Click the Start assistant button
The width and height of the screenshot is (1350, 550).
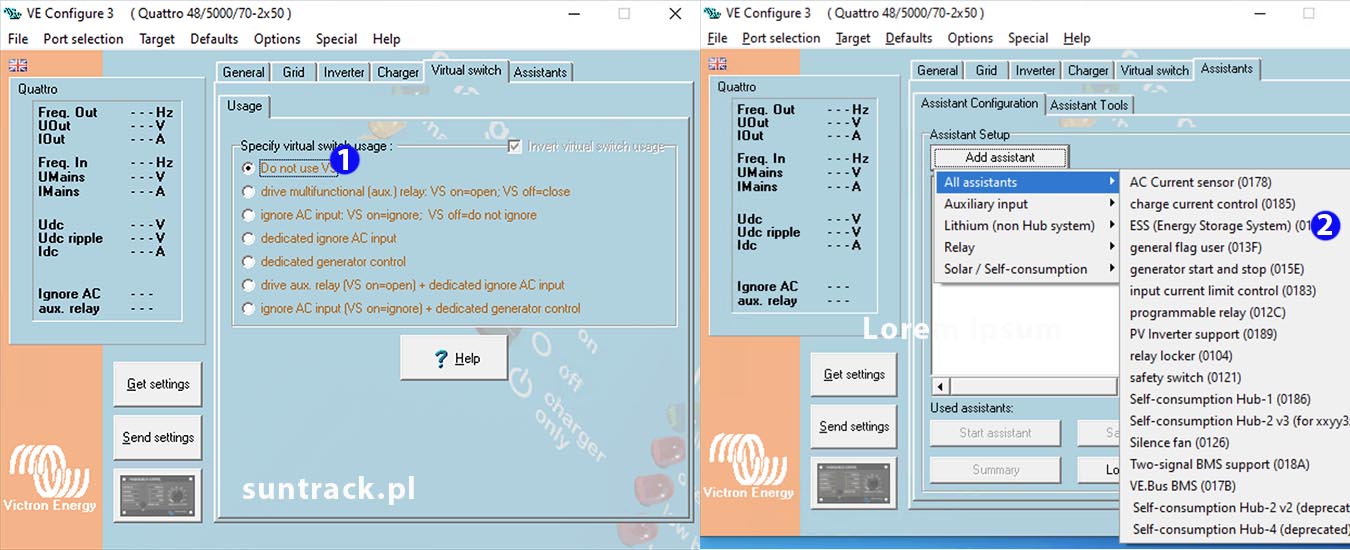tap(995, 432)
